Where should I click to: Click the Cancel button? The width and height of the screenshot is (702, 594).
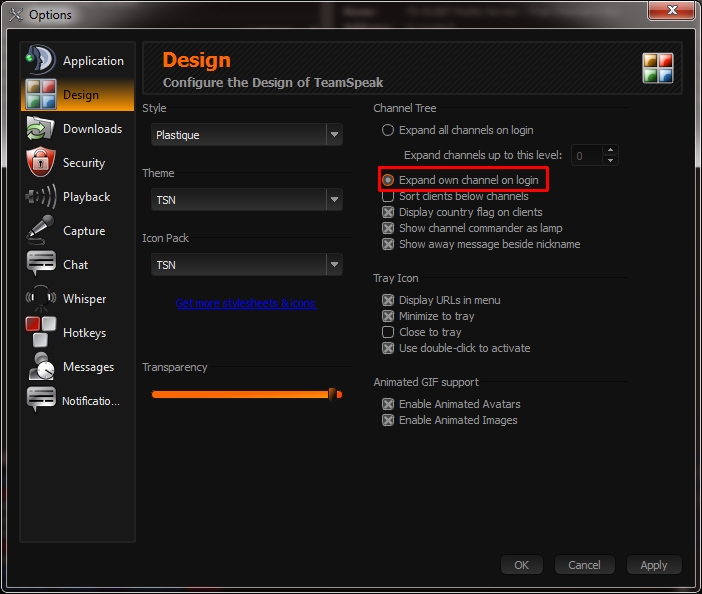pos(584,565)
